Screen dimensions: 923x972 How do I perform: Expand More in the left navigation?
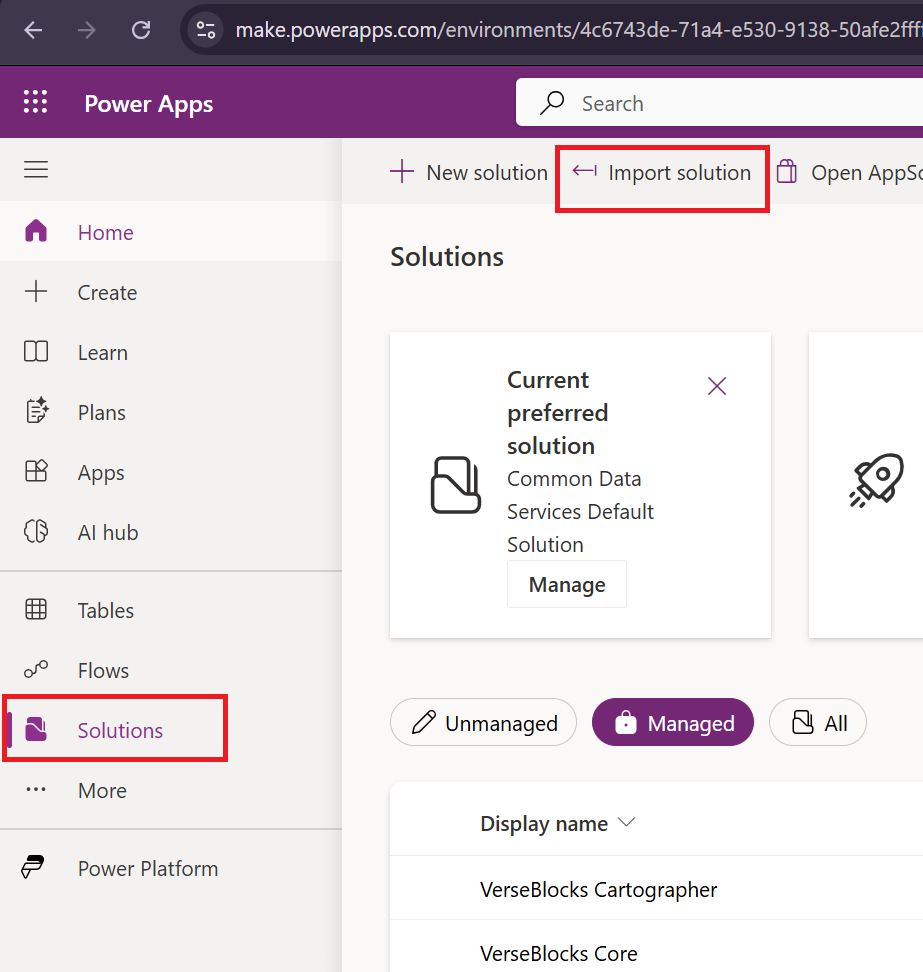[x=171, y=790]
